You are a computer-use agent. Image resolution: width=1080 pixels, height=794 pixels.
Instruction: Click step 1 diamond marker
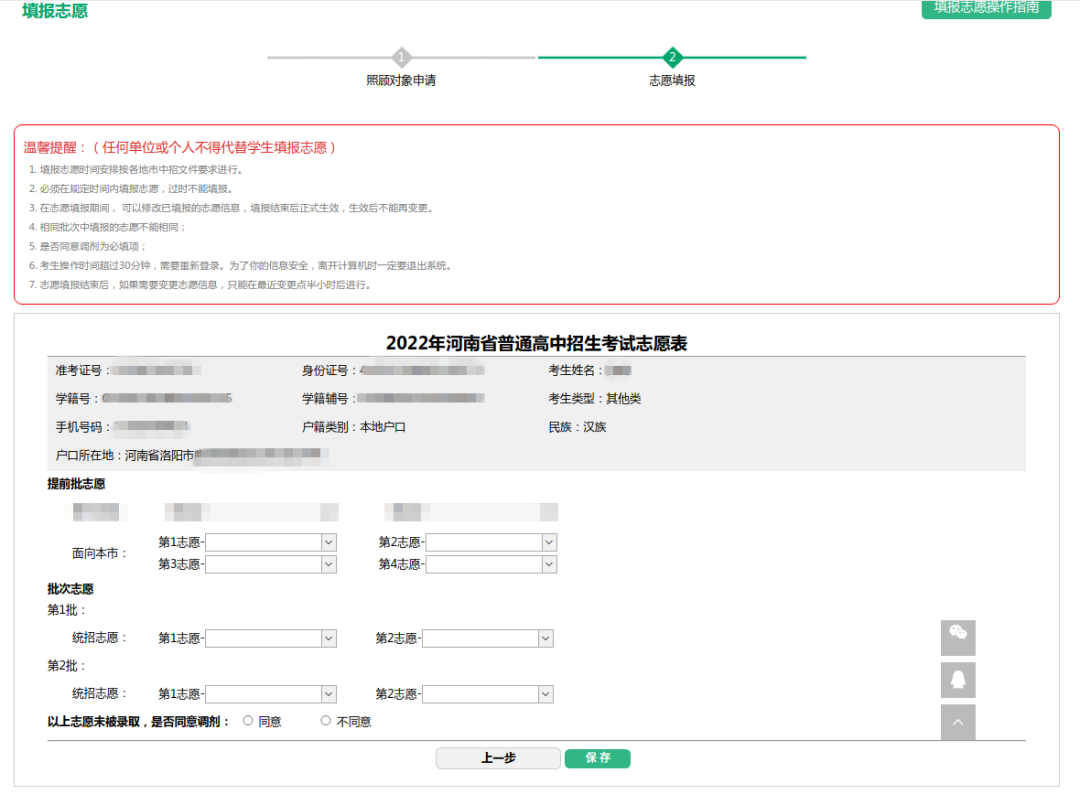[401, 57]
